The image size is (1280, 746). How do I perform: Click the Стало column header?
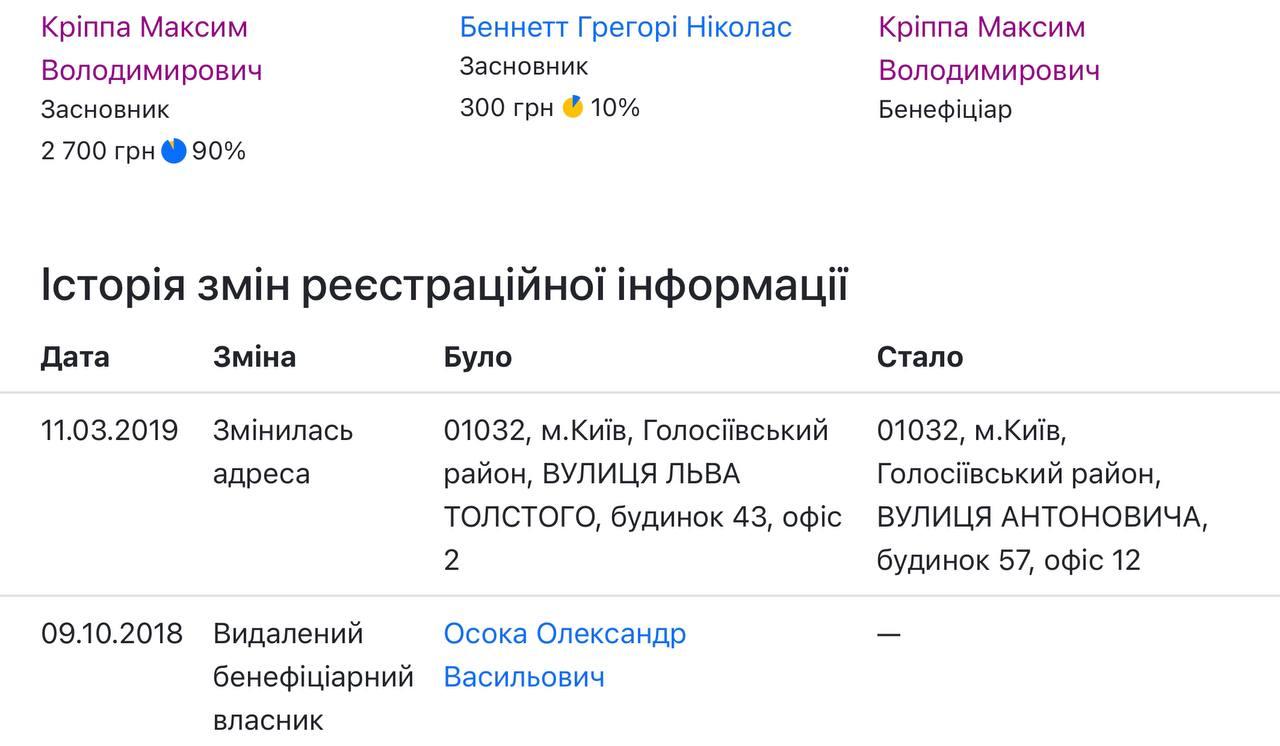click(x=920, y=357)
